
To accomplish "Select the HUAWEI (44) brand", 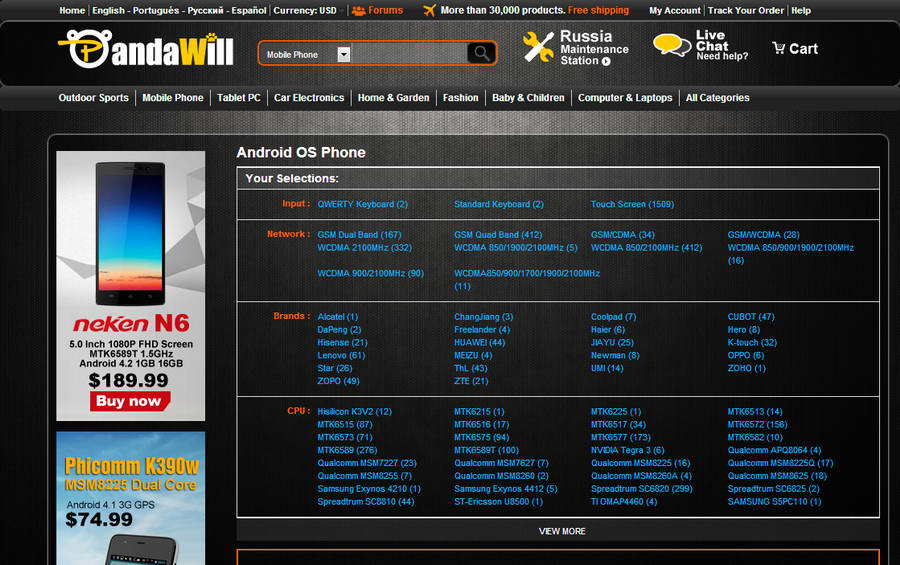I will pyautogui.click(x=479, y=342).
